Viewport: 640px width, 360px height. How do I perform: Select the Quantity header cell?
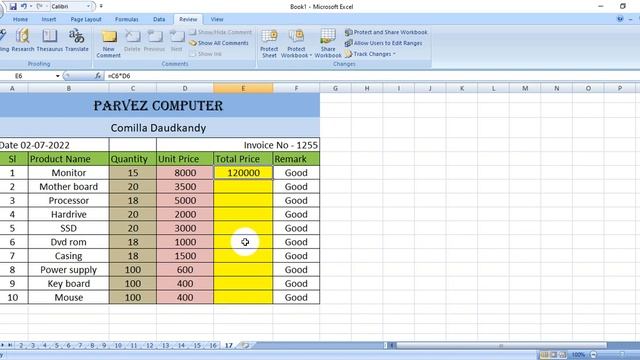133,159
